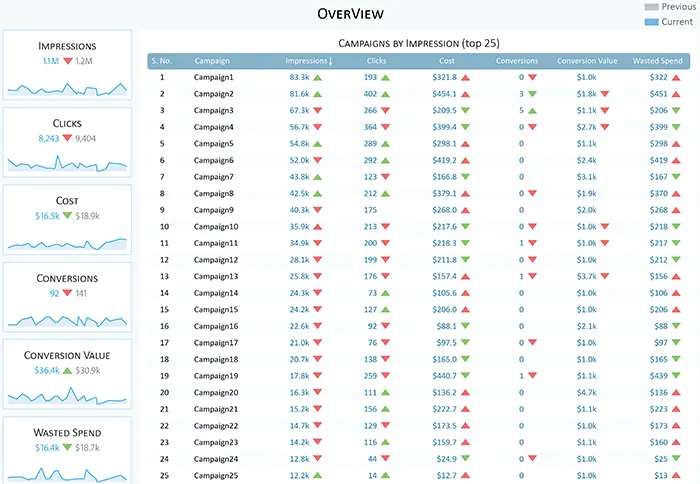
Task: Click the 1.1M current impressions value
Action: pyautogui.click(x=51, y=61)
